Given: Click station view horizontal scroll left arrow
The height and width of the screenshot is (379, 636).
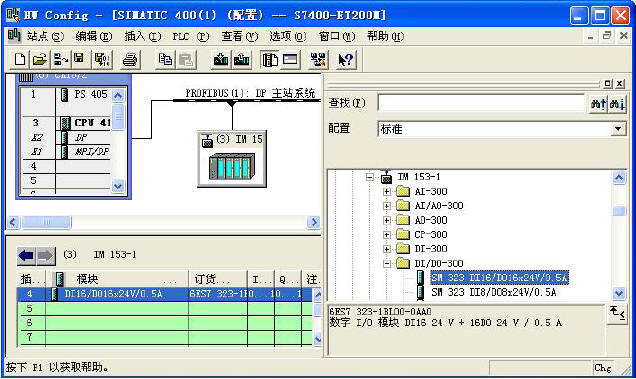Looking at the screenshot, I should pos(13,222).
